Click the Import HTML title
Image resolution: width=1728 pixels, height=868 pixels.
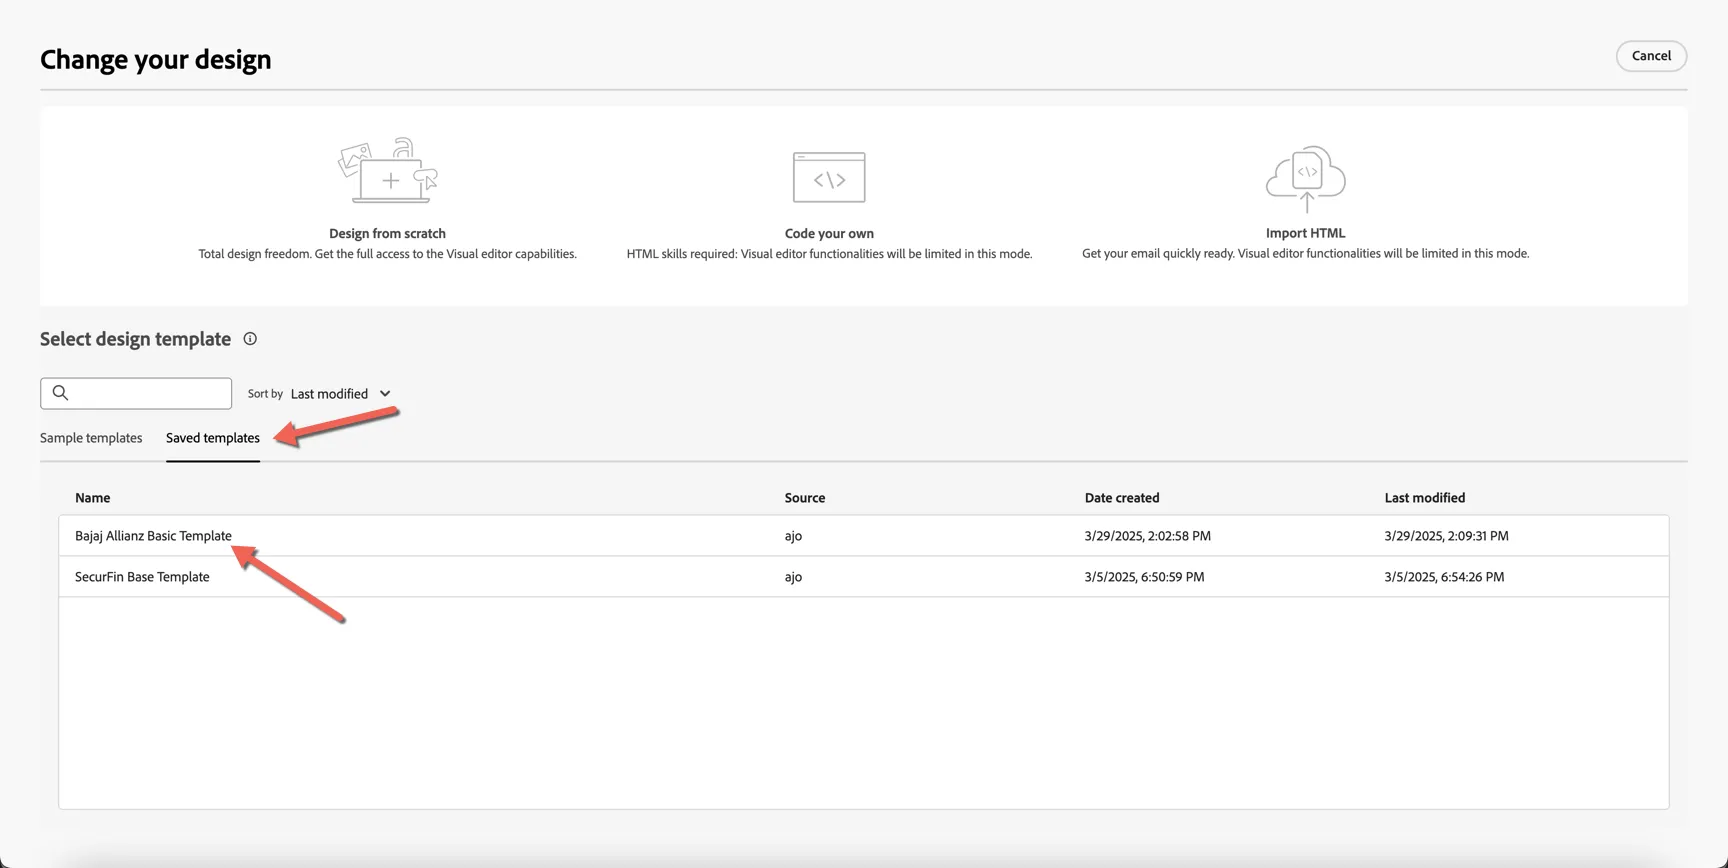(1305, 233)
